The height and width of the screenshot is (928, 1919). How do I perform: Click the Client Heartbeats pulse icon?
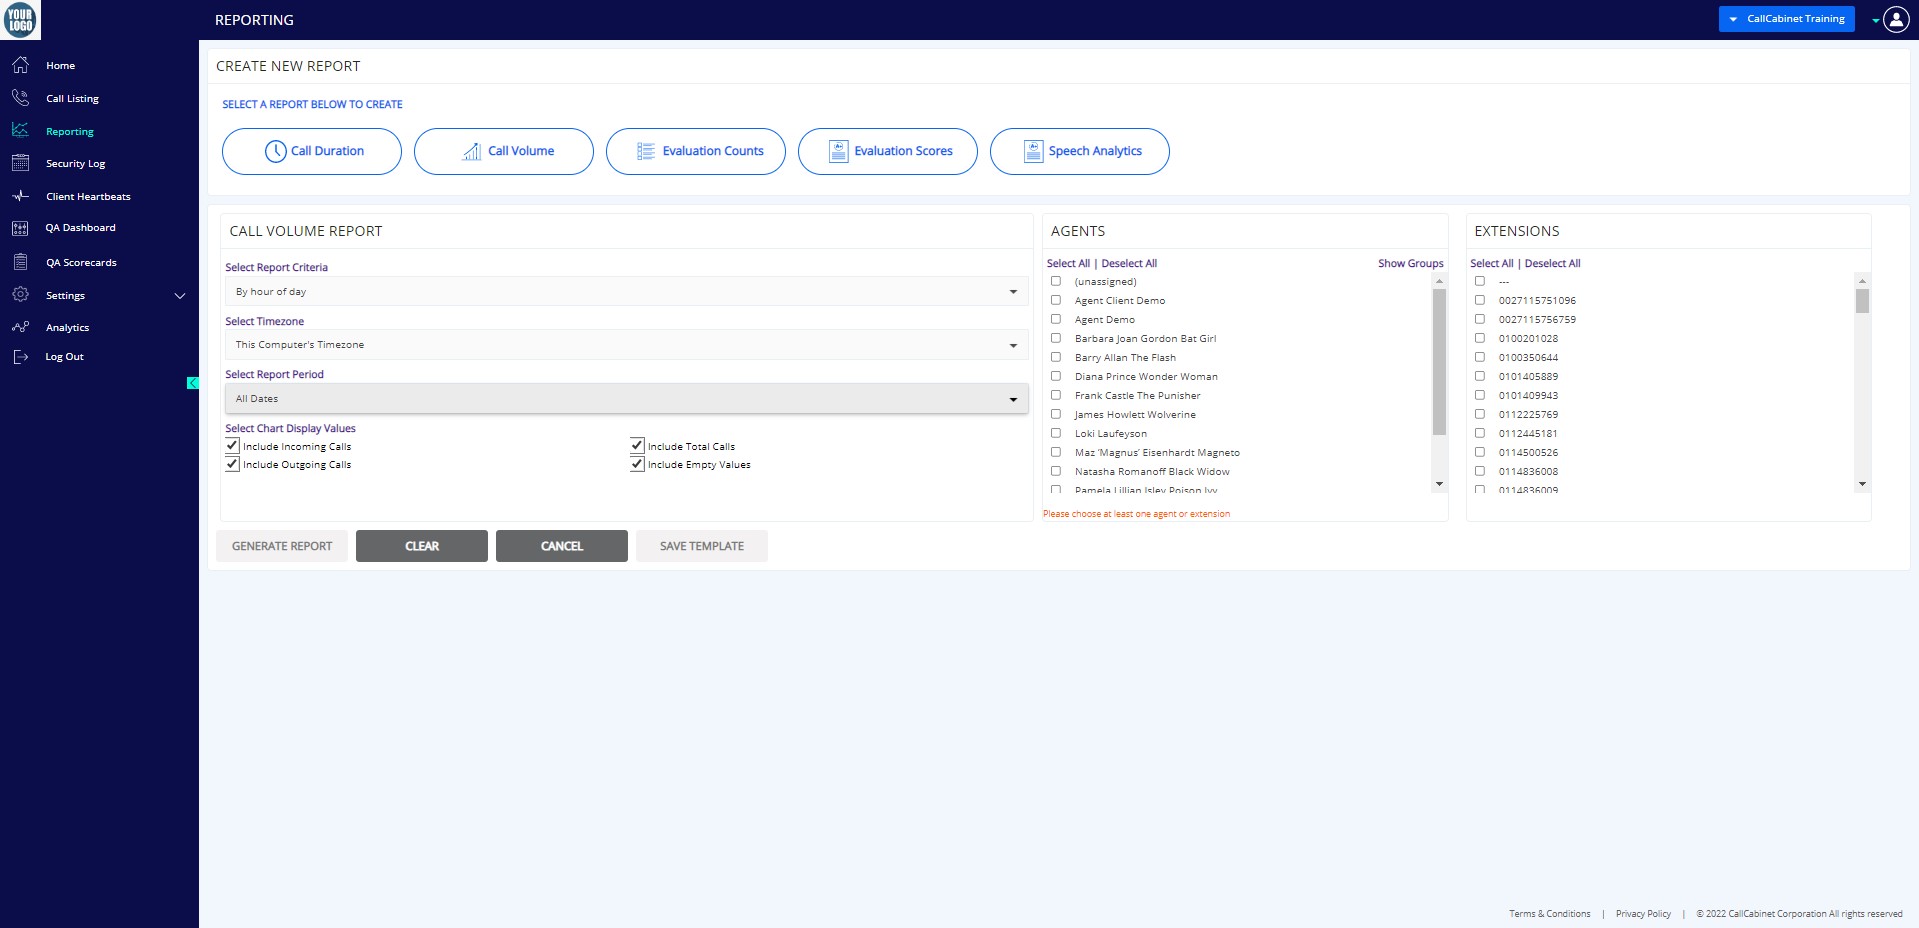coord(20,196)
